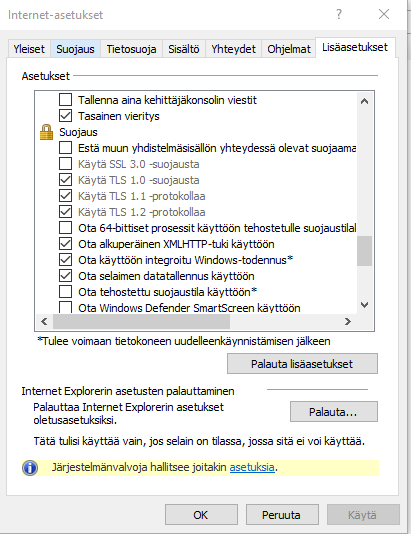Uncheck integroitu Windows-todennus checkbox
Viewport: 411px width, 534px height.
click(x=65, y=260)
